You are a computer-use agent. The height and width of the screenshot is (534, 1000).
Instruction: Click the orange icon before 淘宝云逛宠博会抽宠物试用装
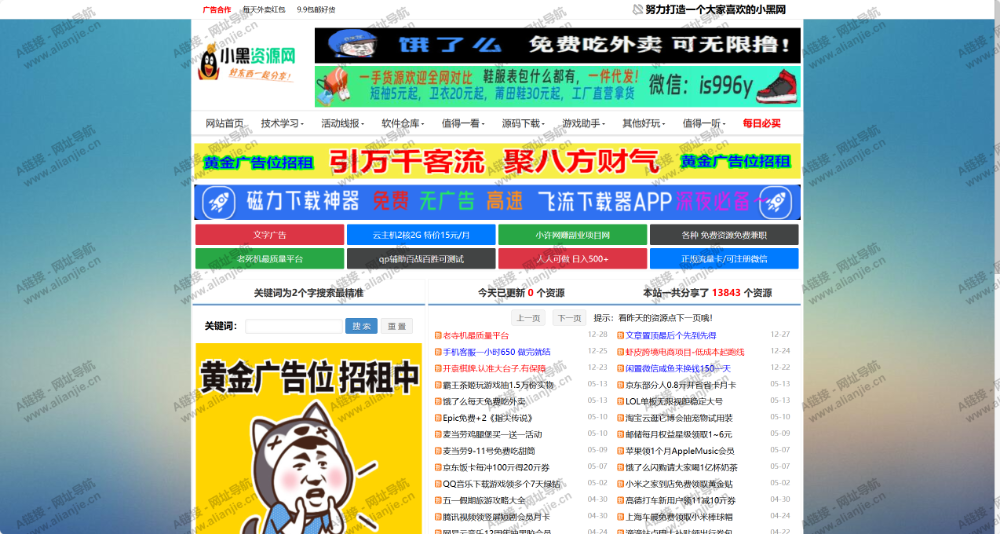point(621,418)
